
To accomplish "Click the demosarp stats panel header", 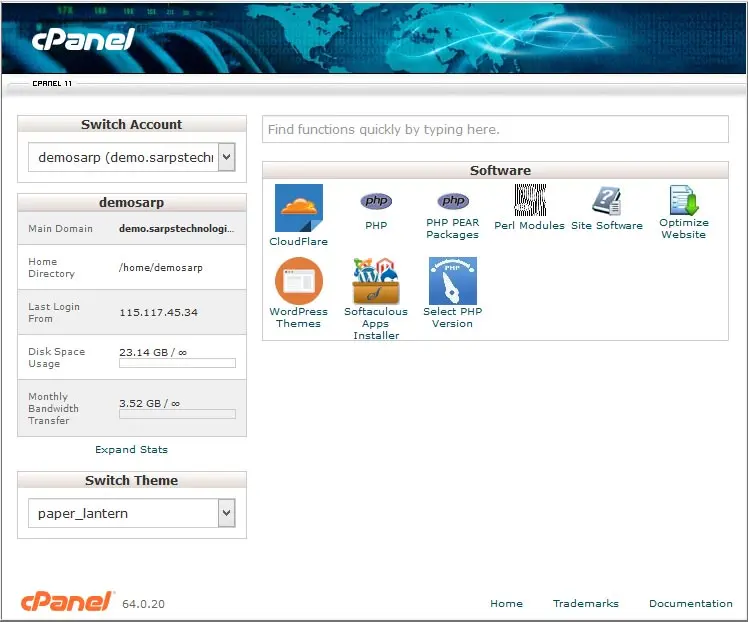I will (x=132, y=202).
